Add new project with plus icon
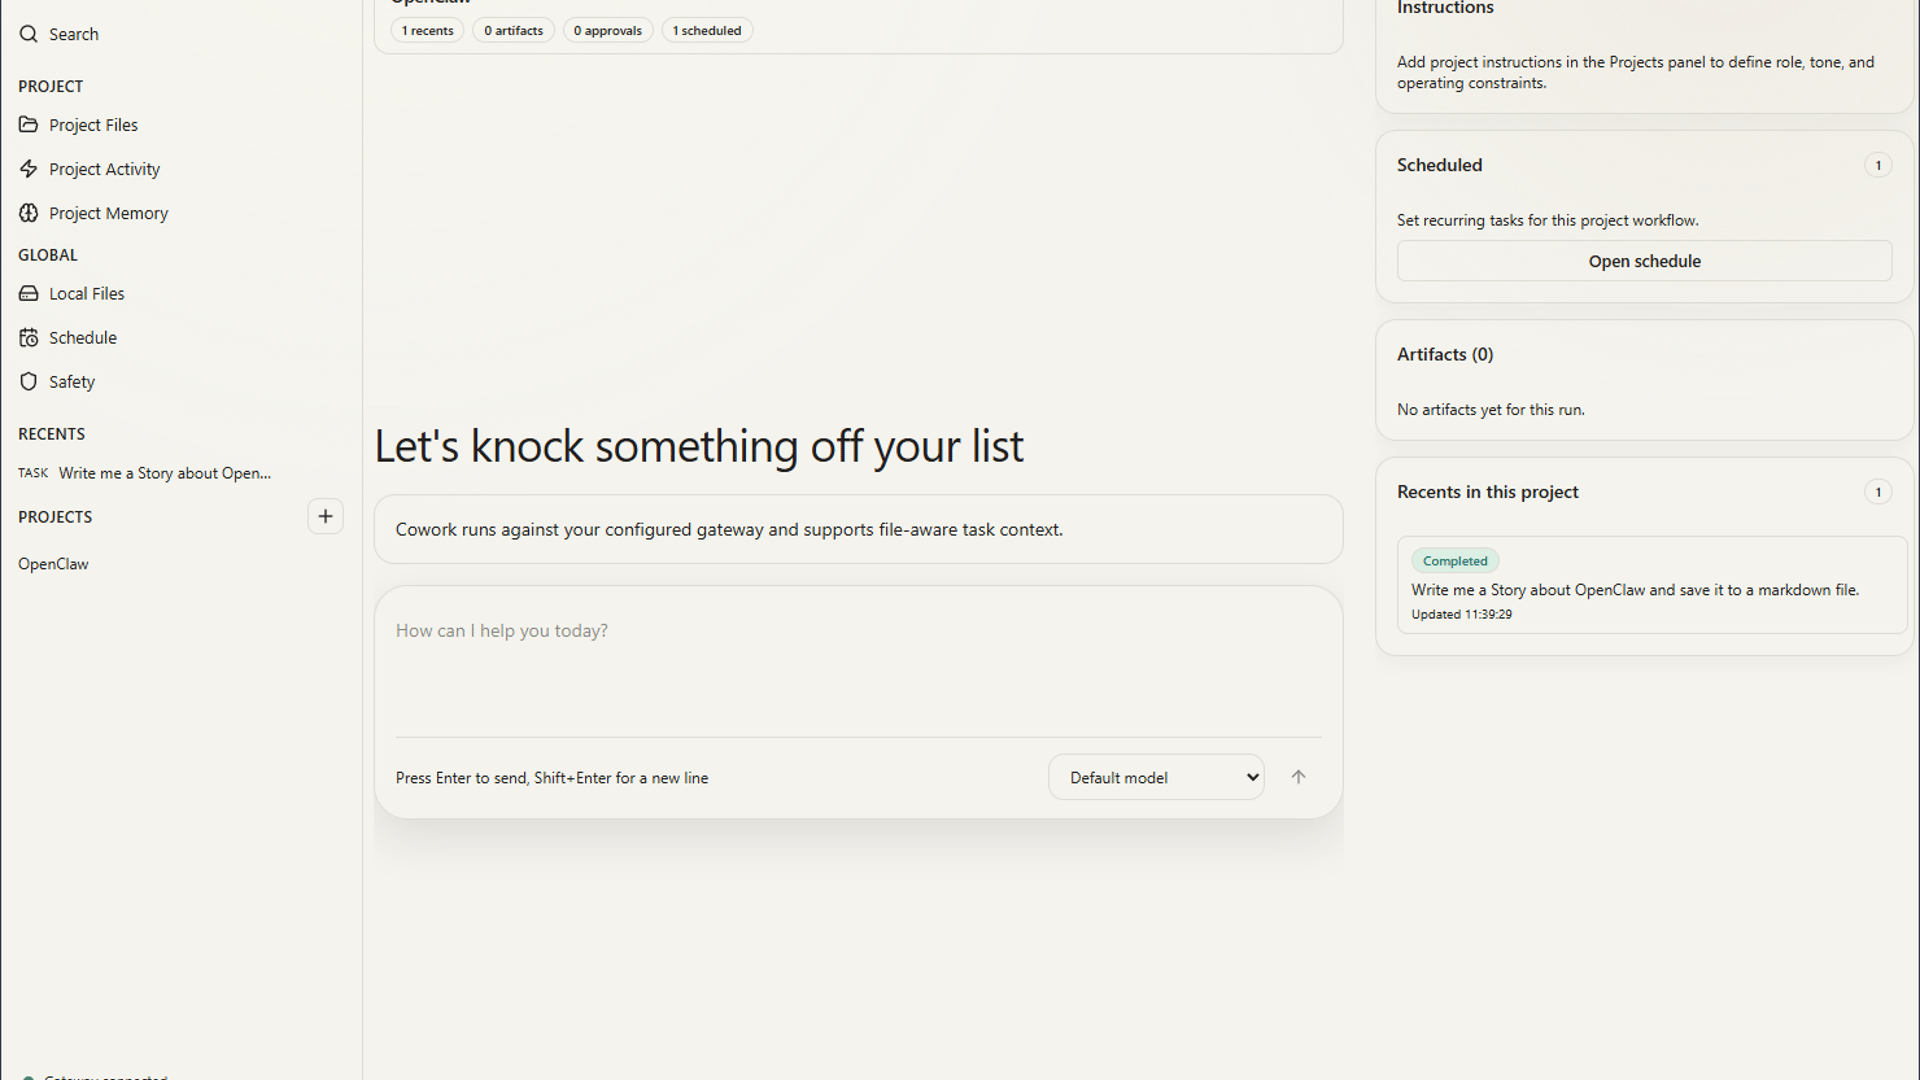The height and width of the screenshot is (1080, 1920). pyautogui.click(x=325, y=517)
